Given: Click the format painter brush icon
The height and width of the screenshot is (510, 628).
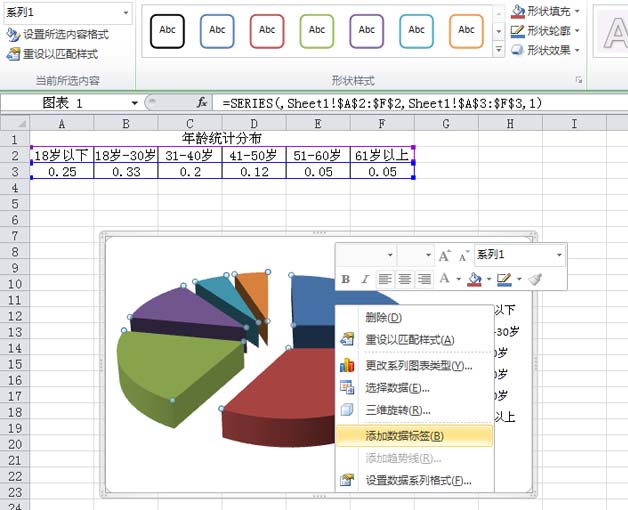Looking at the screenshot, I should tap(535, 279).
